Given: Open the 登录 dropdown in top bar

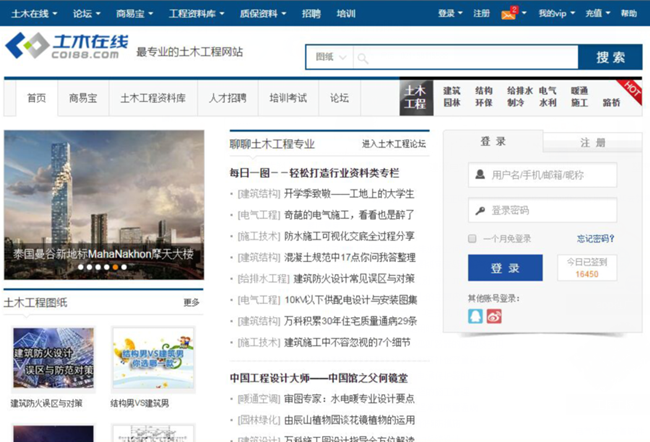Looking at the screenshot, I should coord(450,13).
